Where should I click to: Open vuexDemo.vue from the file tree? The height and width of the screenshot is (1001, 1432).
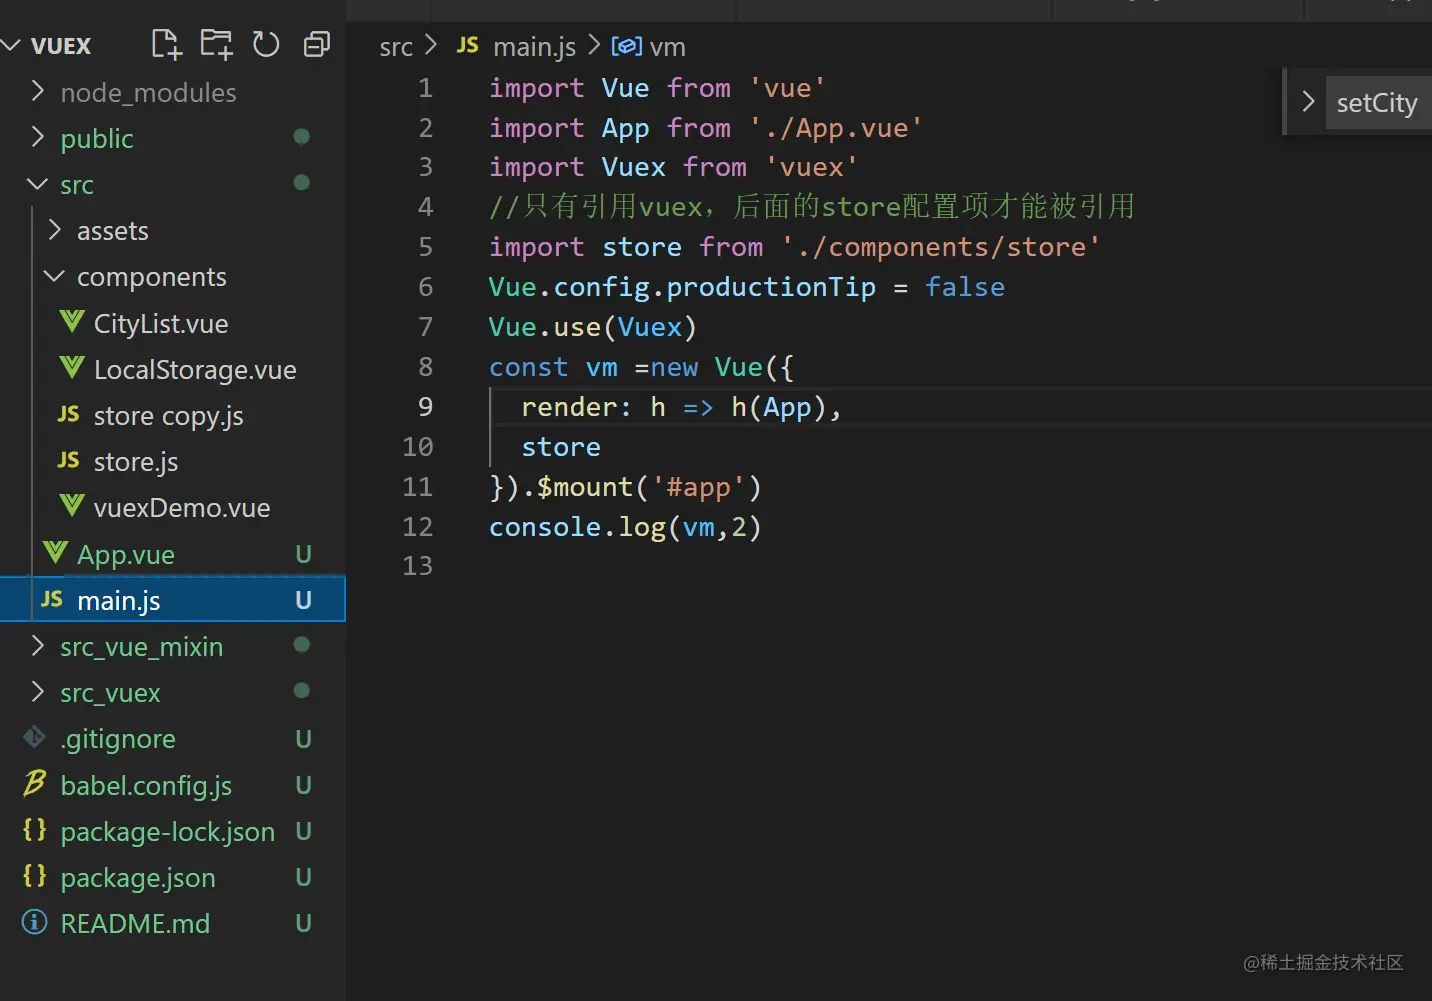[181, 508]
